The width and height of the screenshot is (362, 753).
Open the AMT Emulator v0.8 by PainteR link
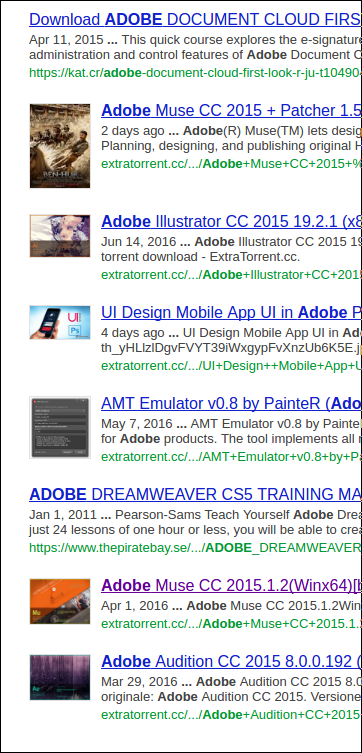coord(231,403)
